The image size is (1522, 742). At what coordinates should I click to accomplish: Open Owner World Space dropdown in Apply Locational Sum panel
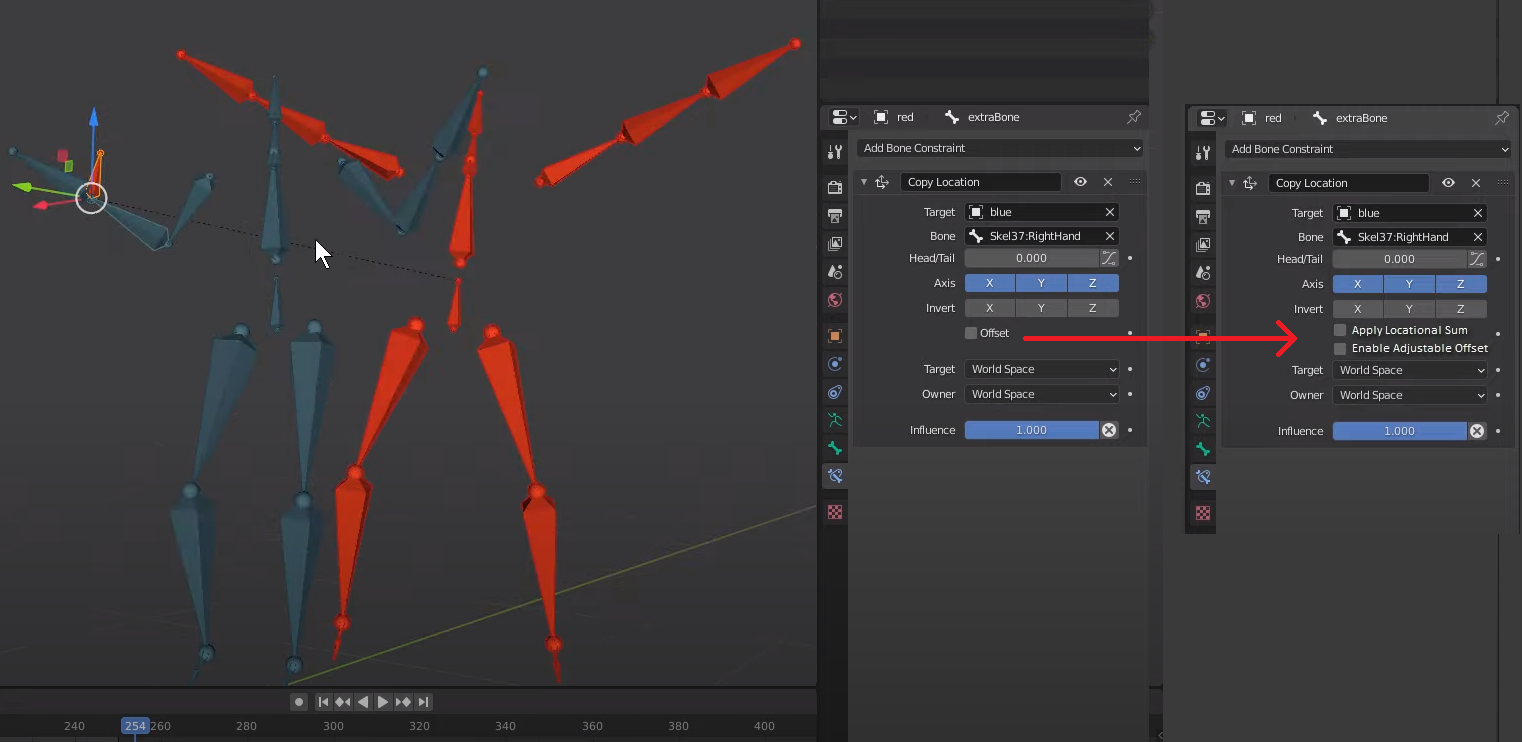click(1410, 395)
